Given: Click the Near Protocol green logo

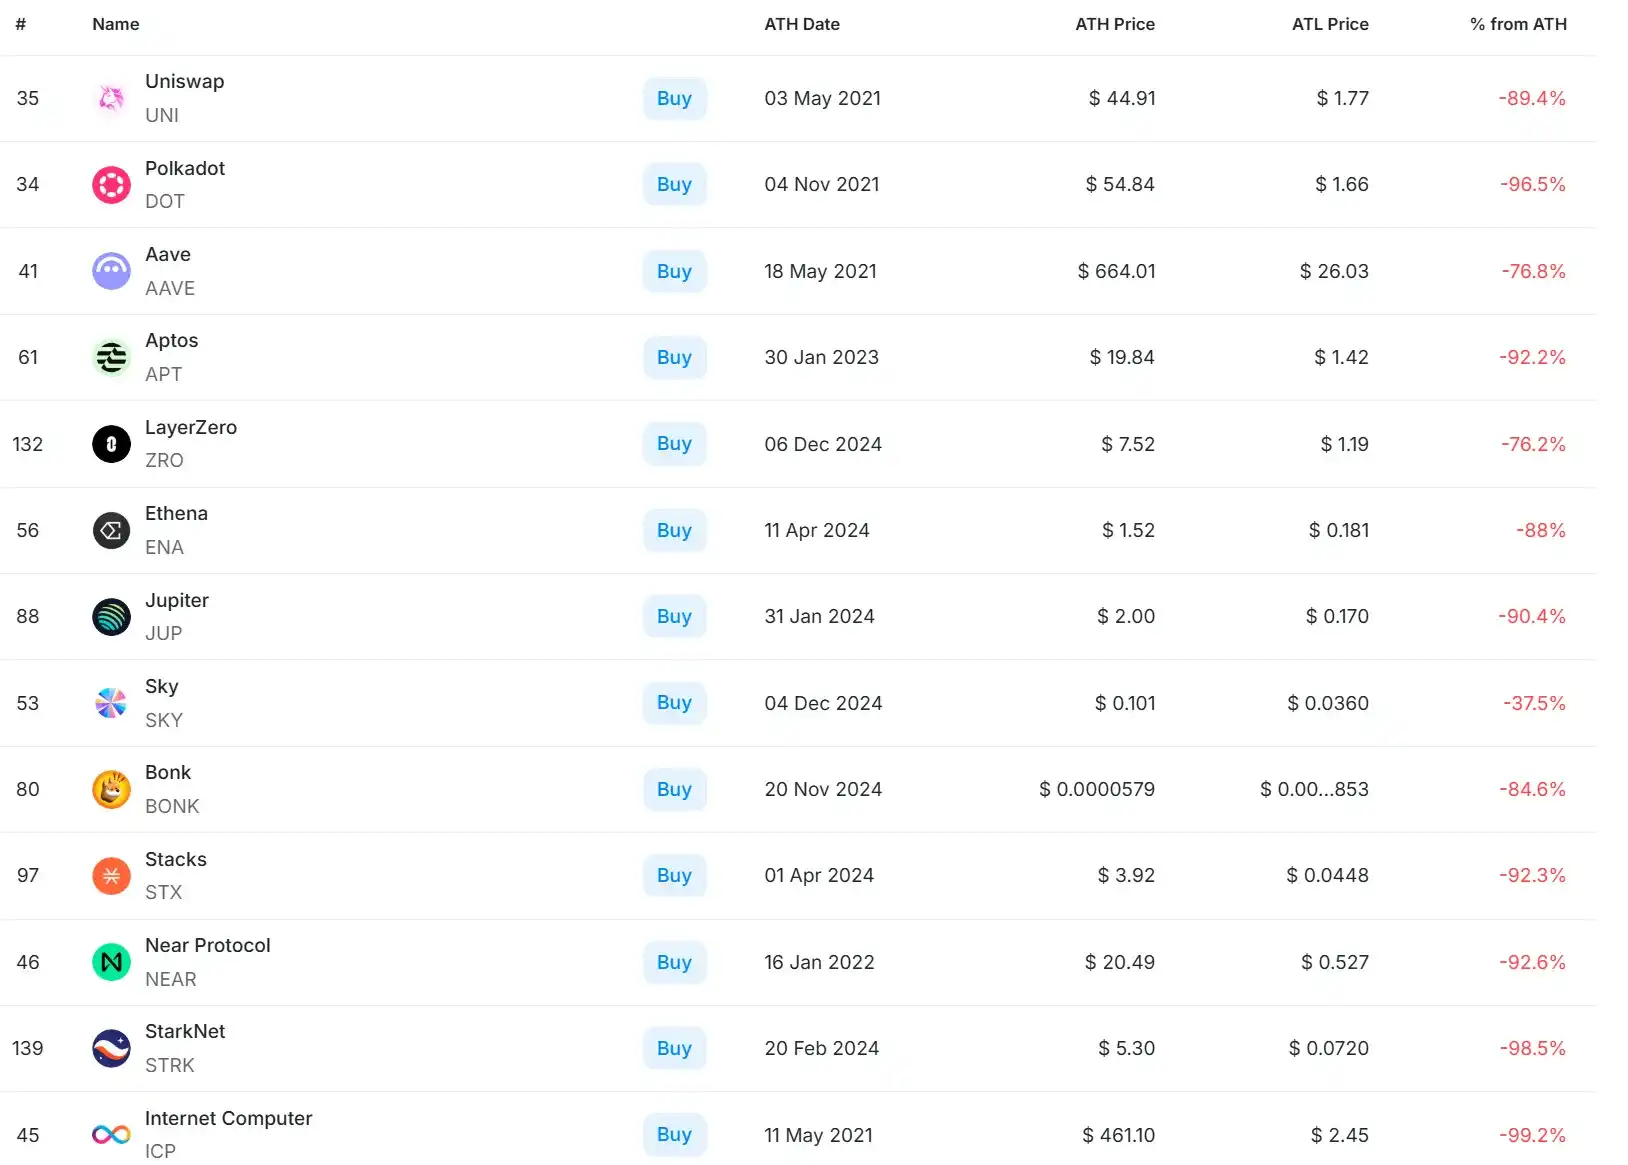Looking at the screenshot, I should [x=111, y=962].
